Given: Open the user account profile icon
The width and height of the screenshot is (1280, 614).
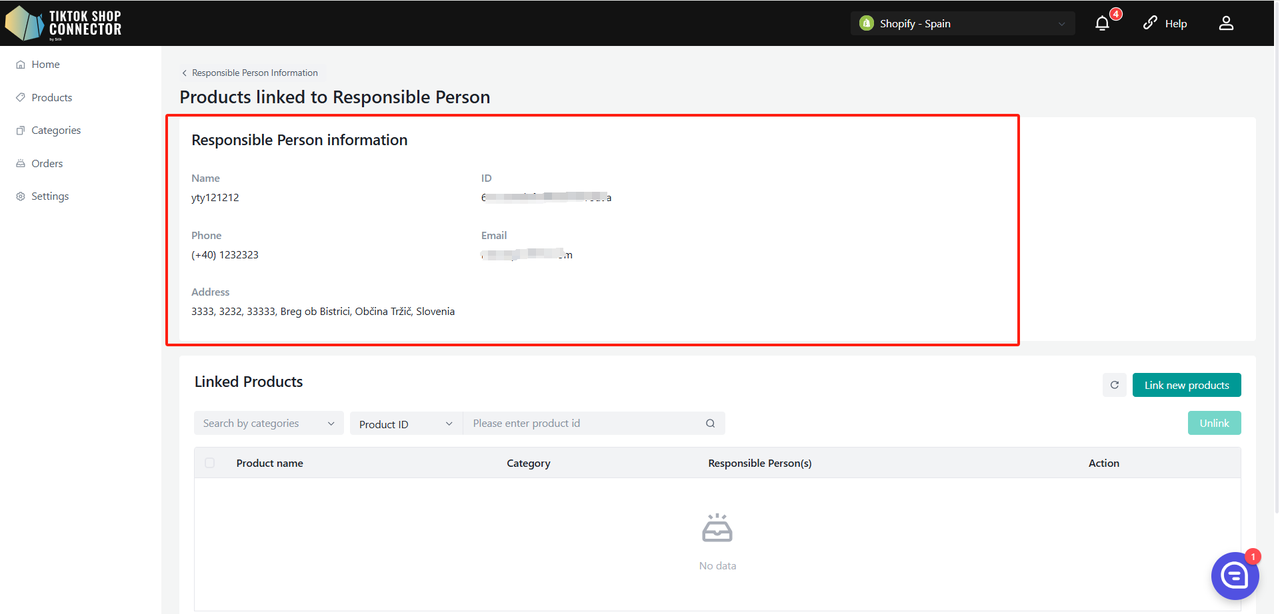Looking at the screenshot, I should (1226, 23).
